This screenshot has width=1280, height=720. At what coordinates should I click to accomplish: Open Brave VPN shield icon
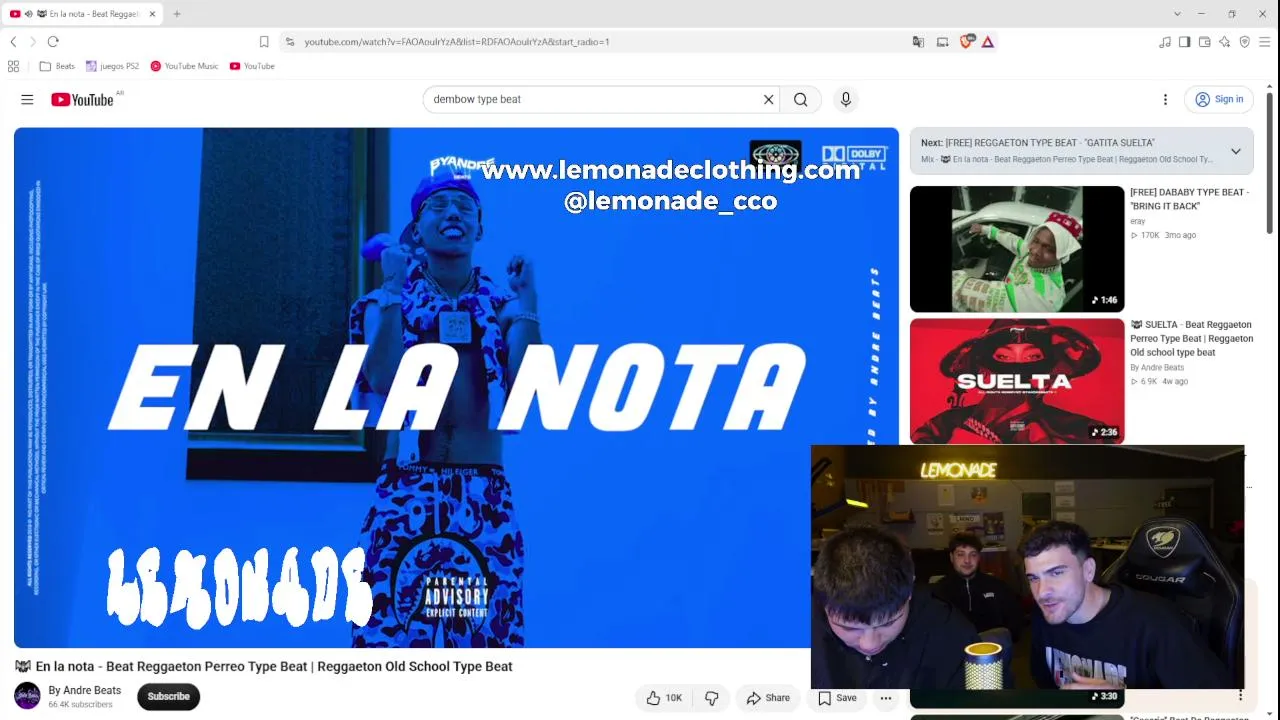[x=1245, y=42]
